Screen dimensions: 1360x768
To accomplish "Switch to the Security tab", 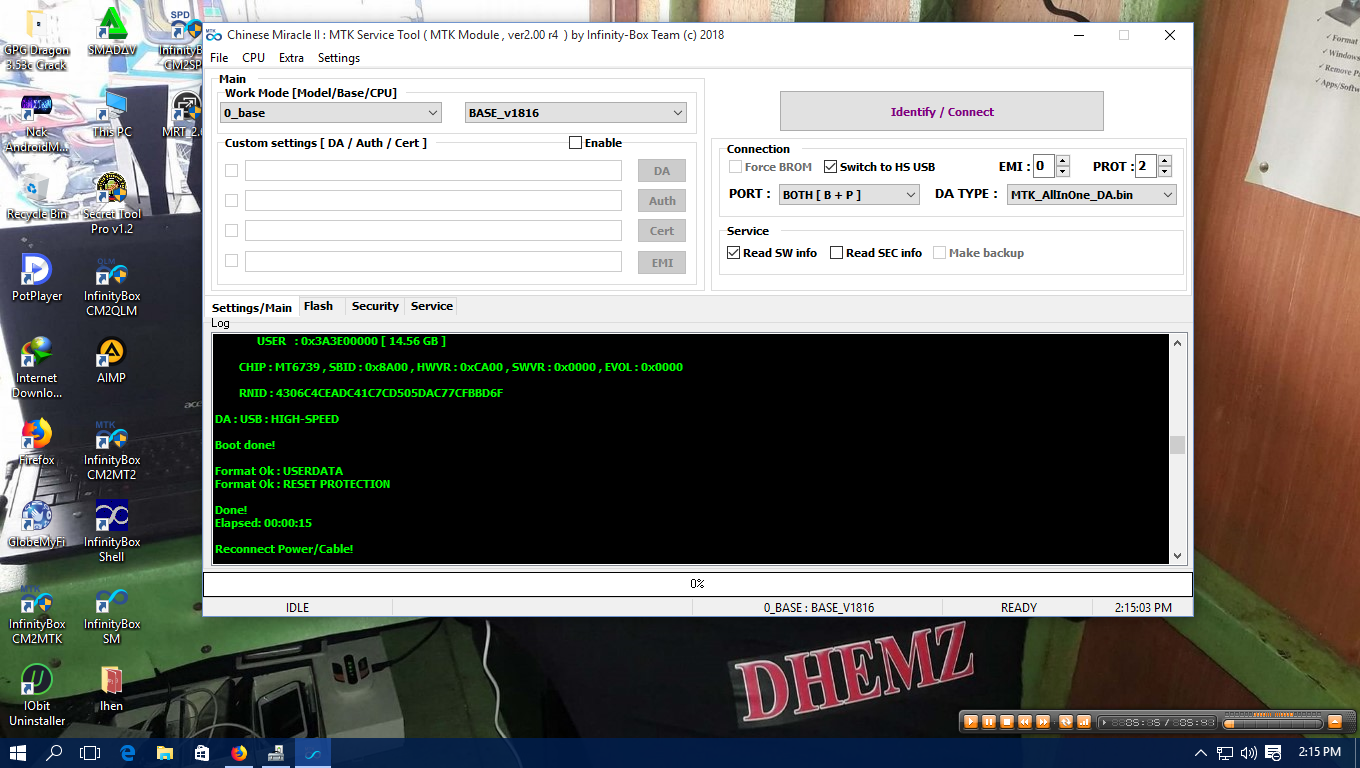I will coord(375,306).
